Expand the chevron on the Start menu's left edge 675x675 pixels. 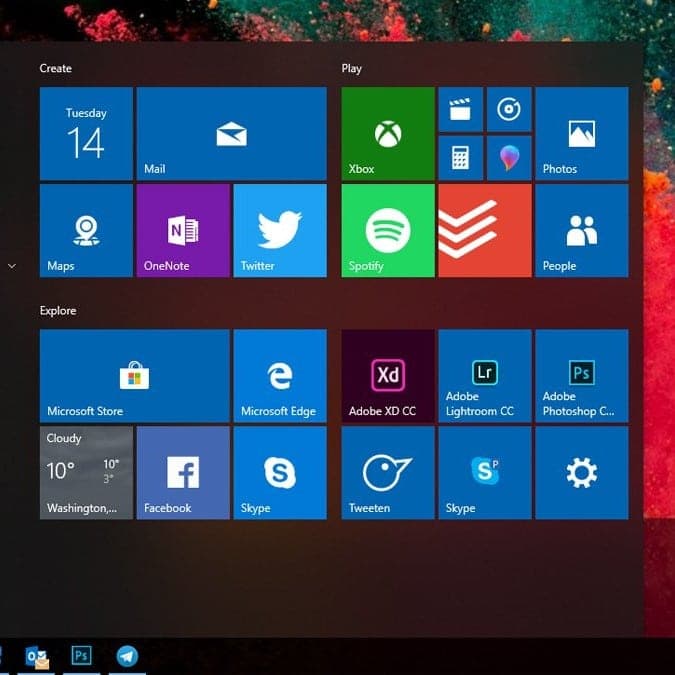(x=12, y=266)
